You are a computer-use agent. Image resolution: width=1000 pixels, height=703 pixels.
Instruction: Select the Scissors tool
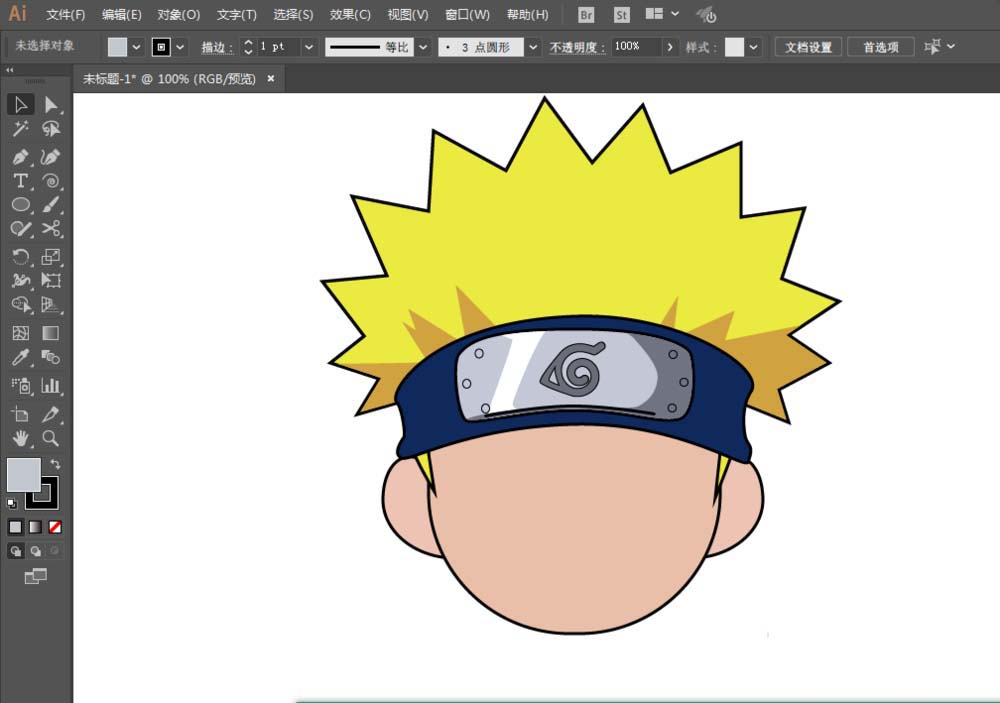tap(51, 229)
